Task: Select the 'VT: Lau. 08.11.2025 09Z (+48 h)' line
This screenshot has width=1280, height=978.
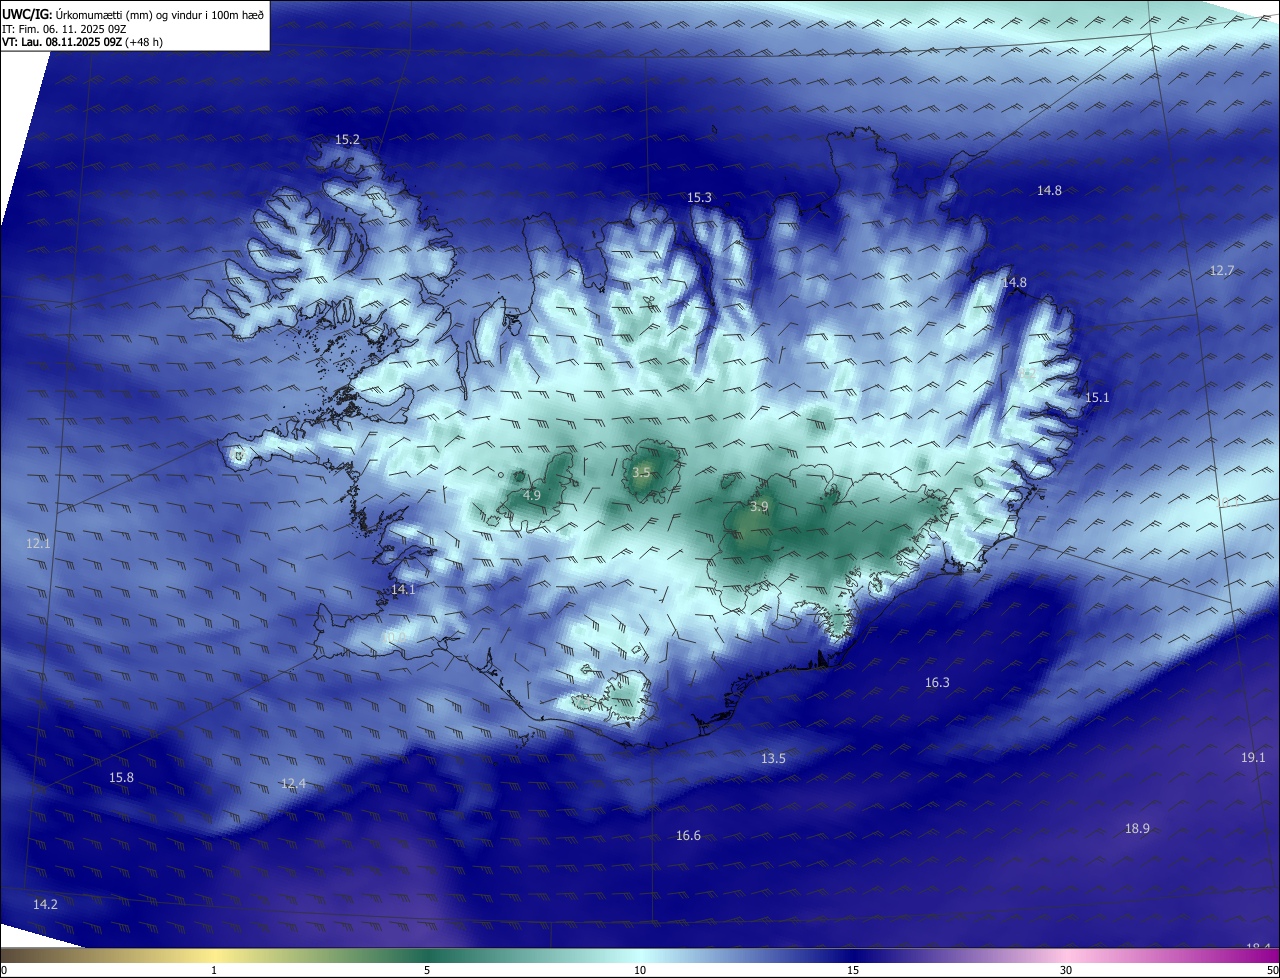Action: click(x=82, y=42)
